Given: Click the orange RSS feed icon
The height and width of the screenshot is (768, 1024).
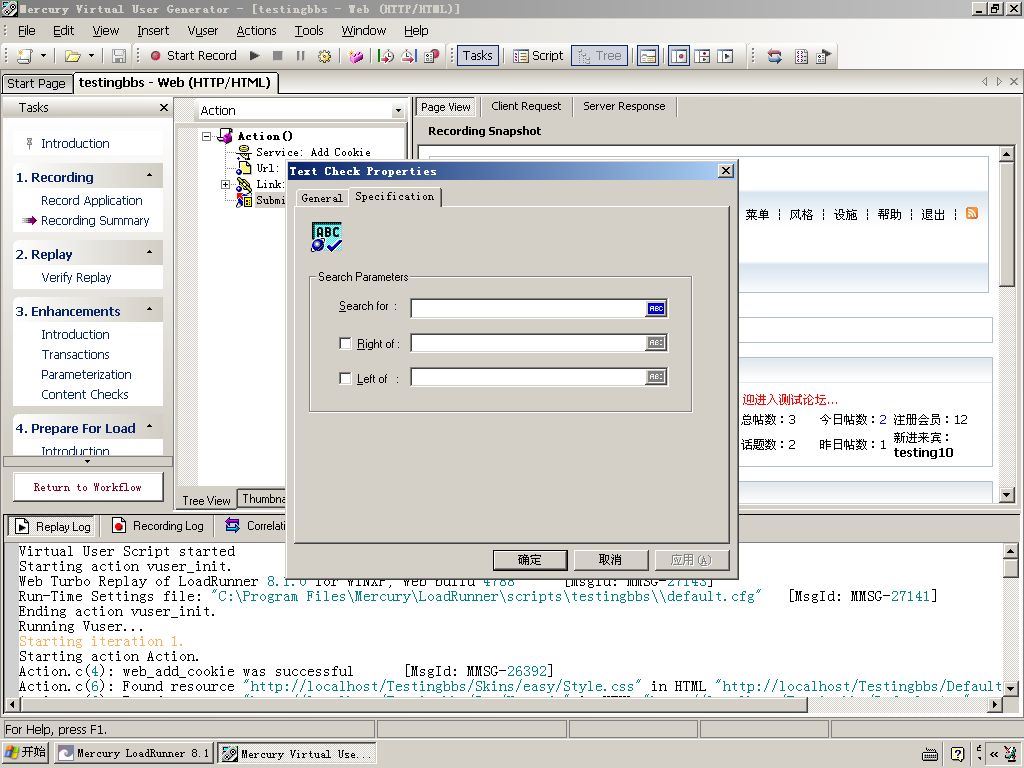Looking at the screenshot, I should click(972, 214).
